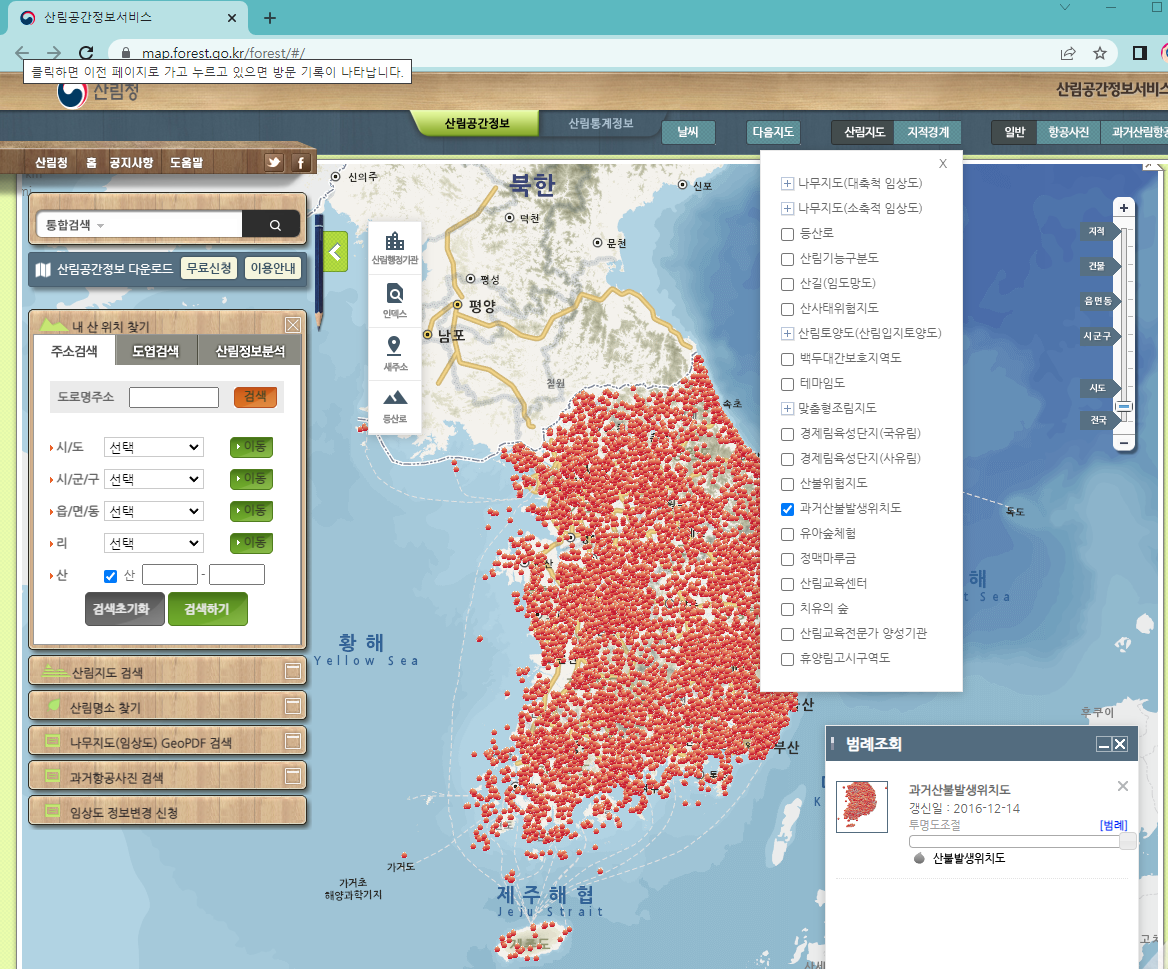Image resolution: width=1168 pixels, height=969 pixels.
Task: Enable the 산불위험지도 layer checkbox
Action: pos(787,484)
